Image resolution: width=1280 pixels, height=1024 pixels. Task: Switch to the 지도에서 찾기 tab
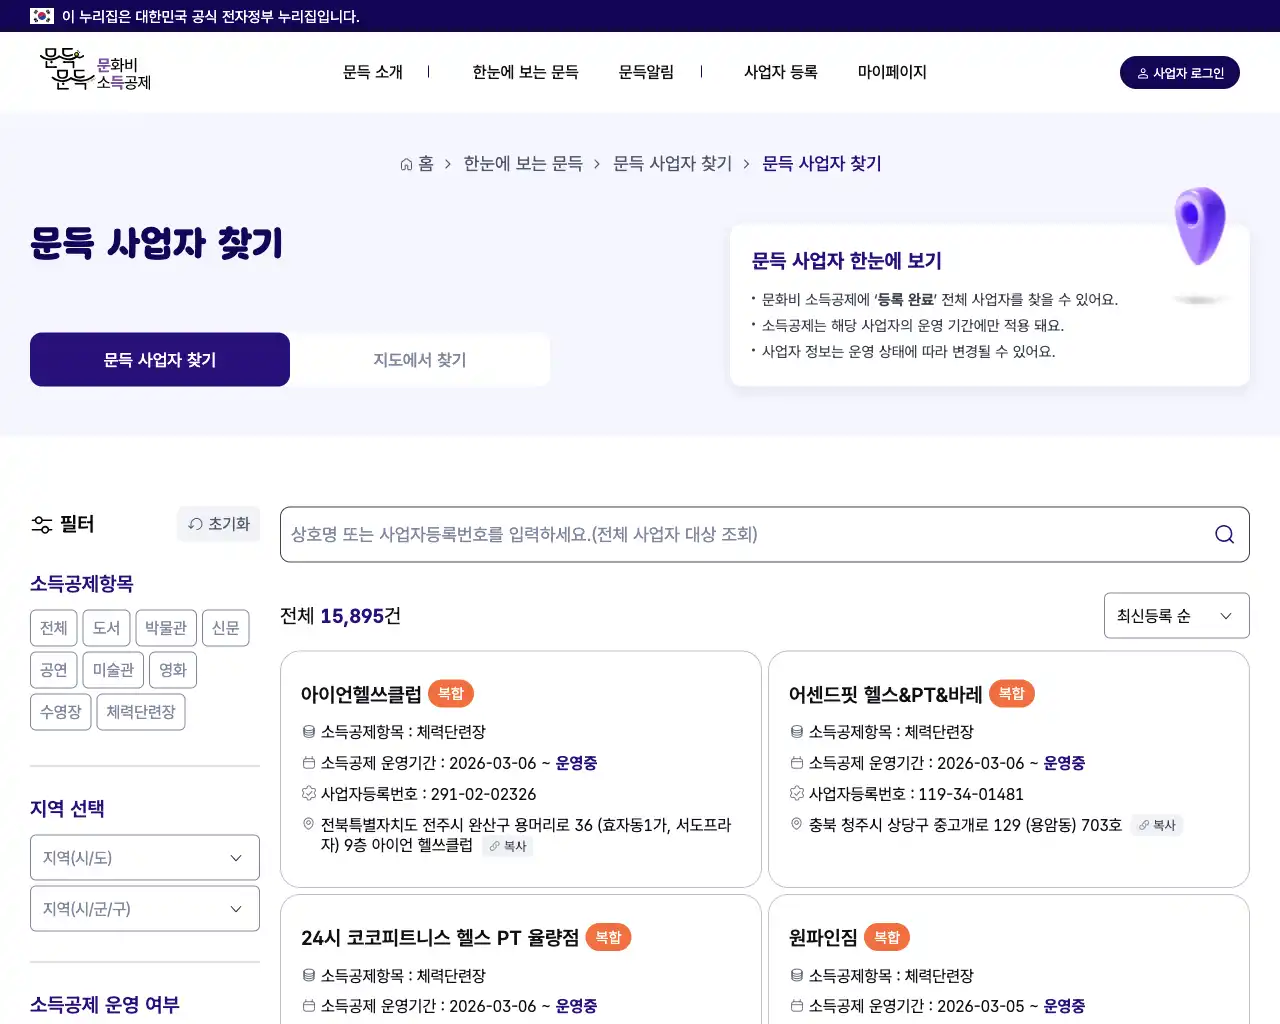pos(419,359)
